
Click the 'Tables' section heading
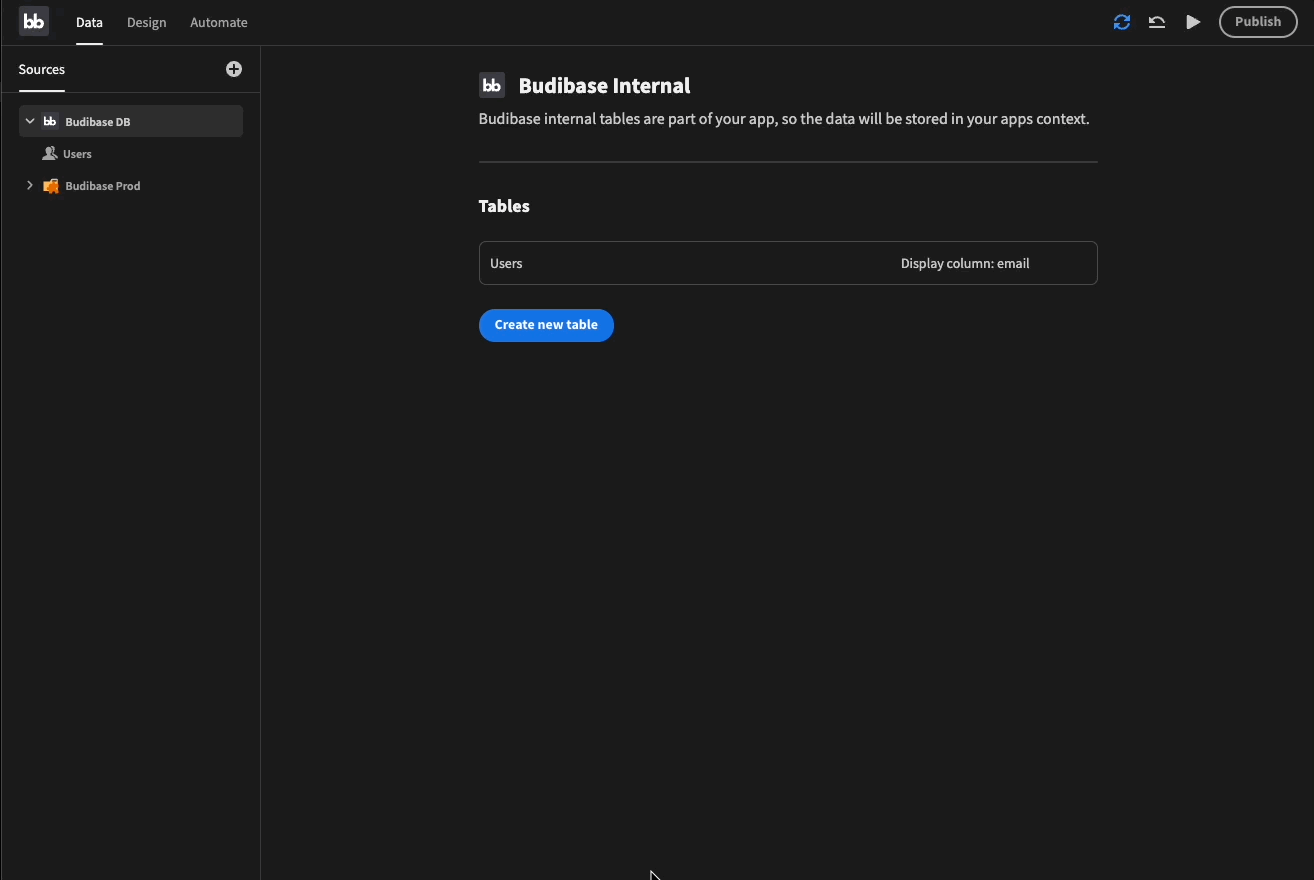point(504,206)
